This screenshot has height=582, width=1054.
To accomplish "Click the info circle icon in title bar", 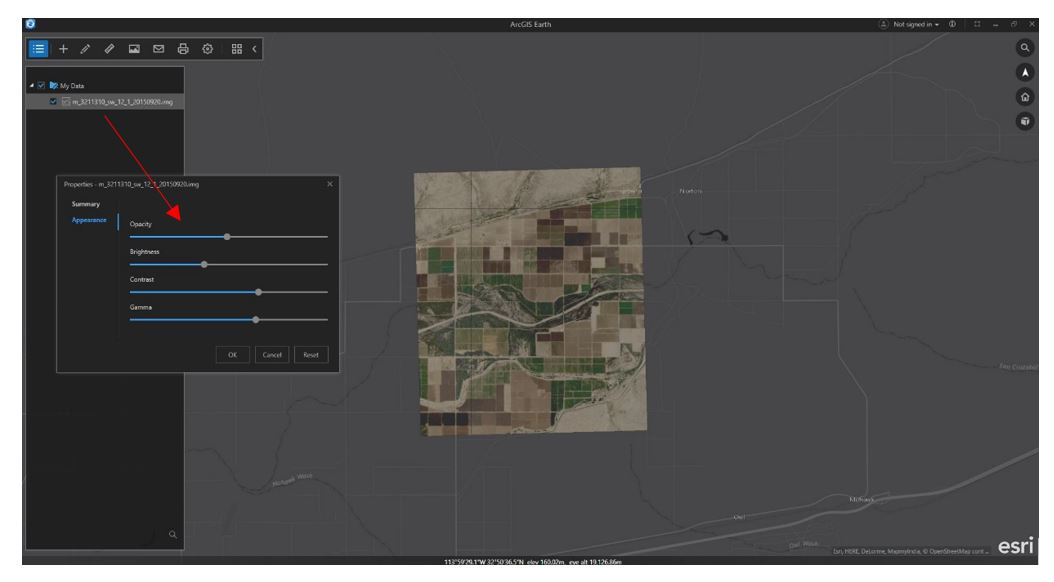I will point(952,24).
